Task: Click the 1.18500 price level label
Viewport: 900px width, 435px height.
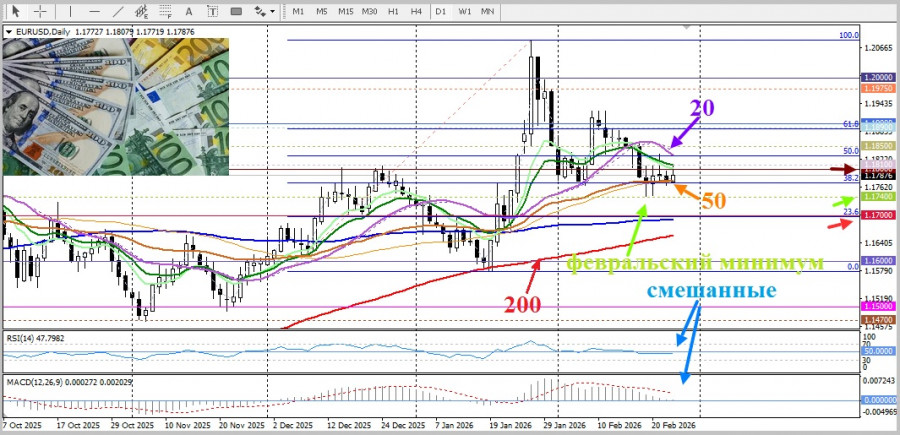Action: pos(878,146)
